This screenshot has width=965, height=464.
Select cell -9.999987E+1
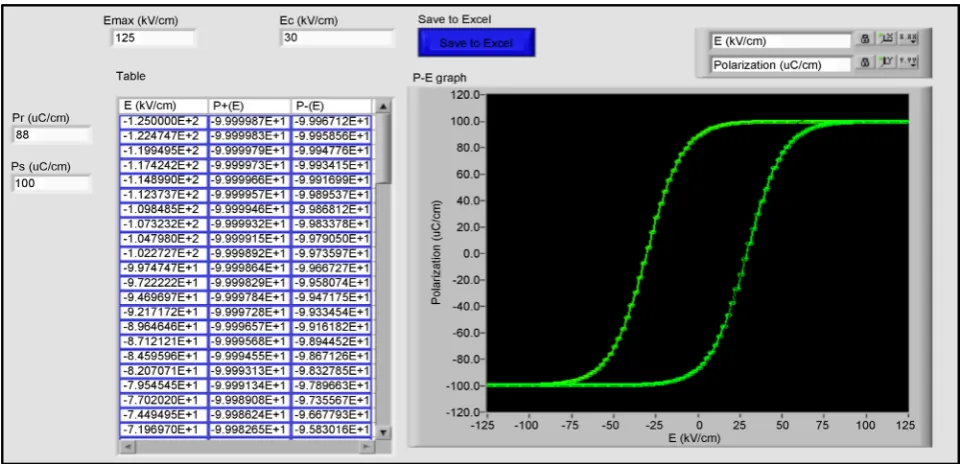(x=249, y=121)
